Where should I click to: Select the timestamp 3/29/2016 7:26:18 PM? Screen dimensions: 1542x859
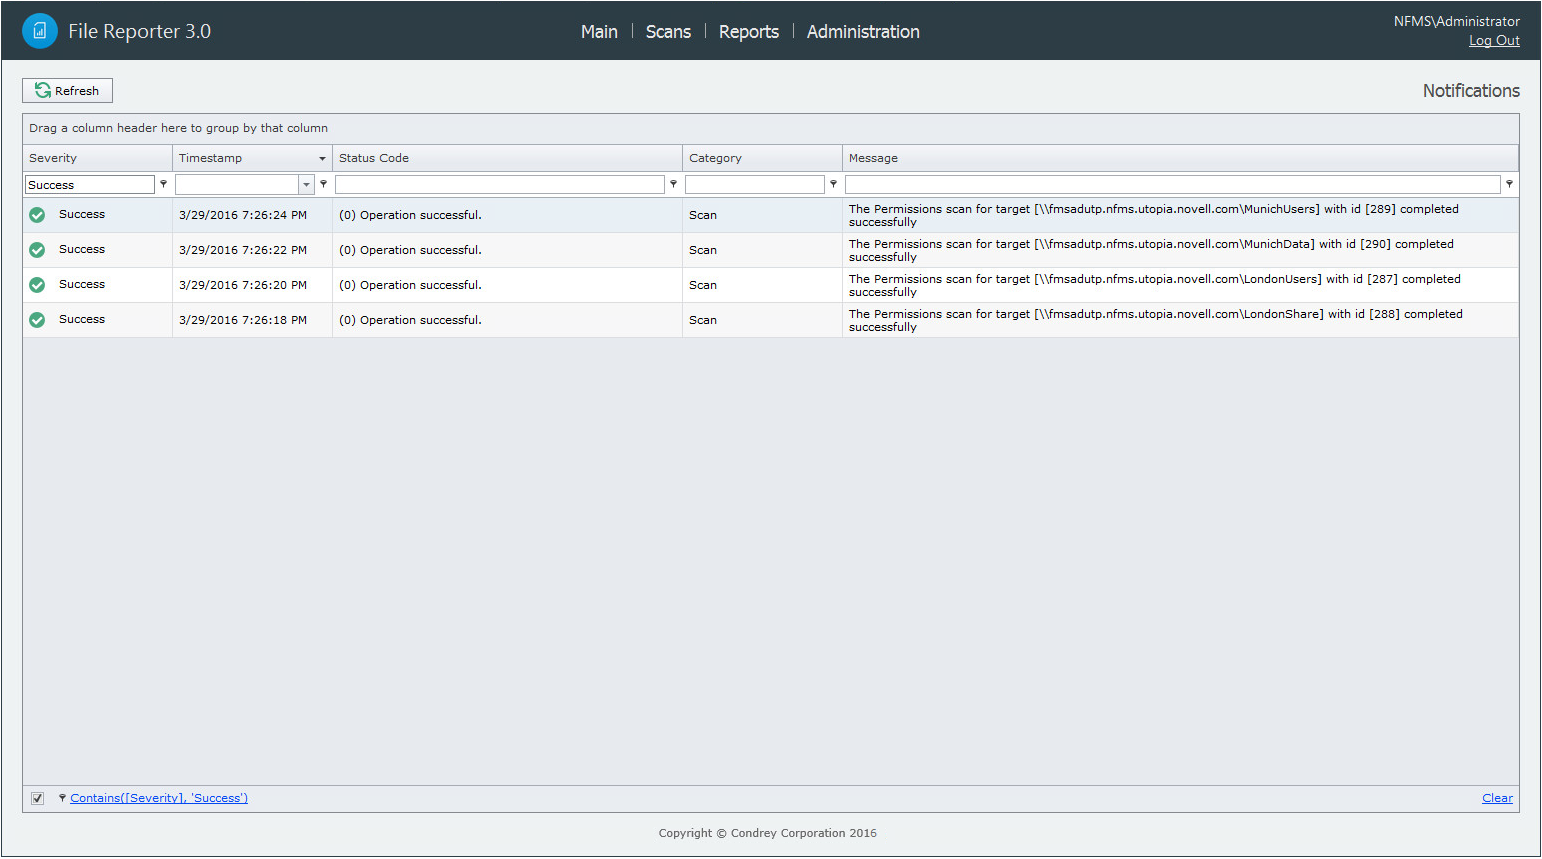(x=243, y=320)
